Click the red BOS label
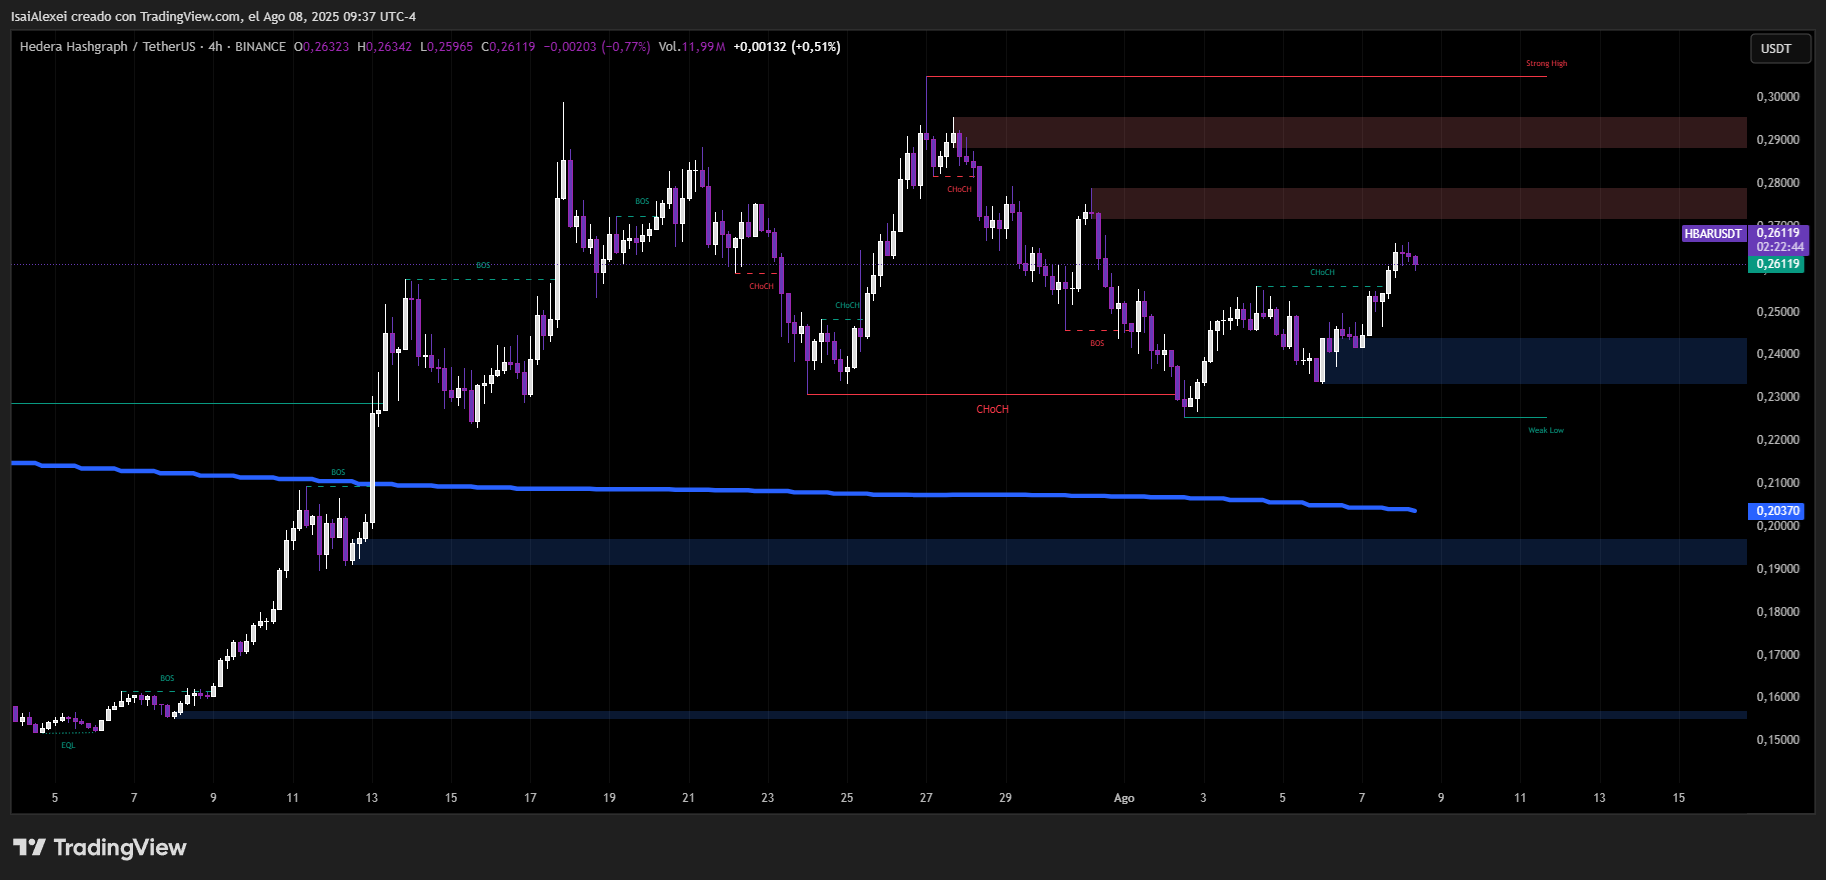Screen dimensions: 1826x880 (1097, 343)
